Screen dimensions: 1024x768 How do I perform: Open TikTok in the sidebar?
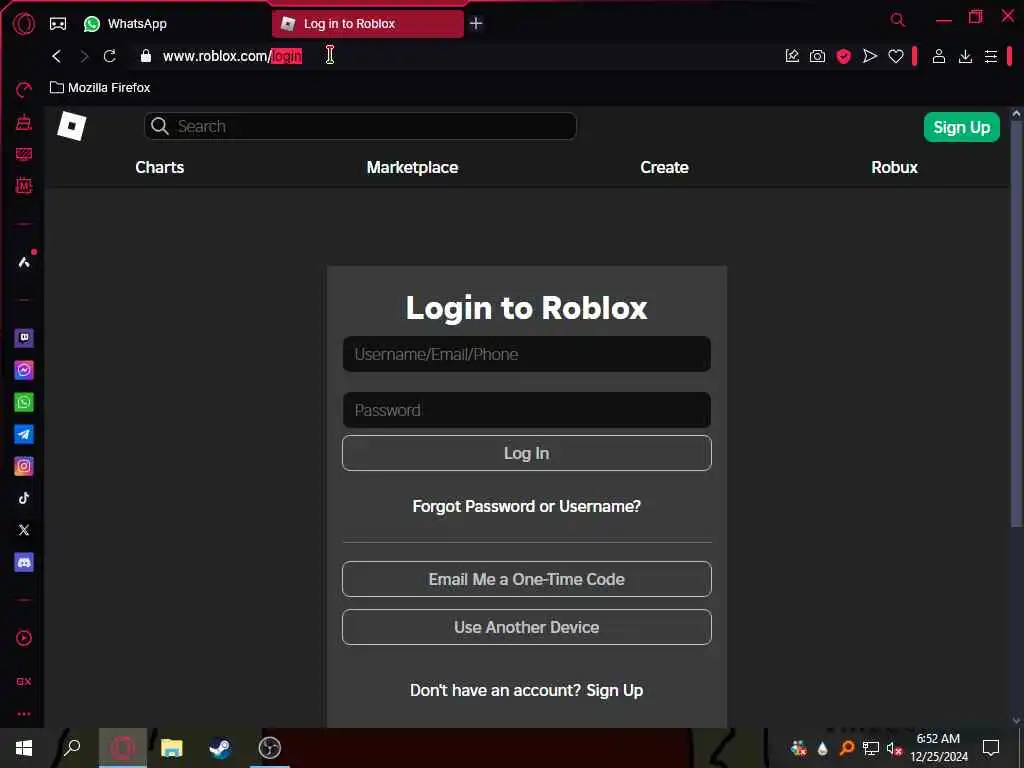coord(24,498)
